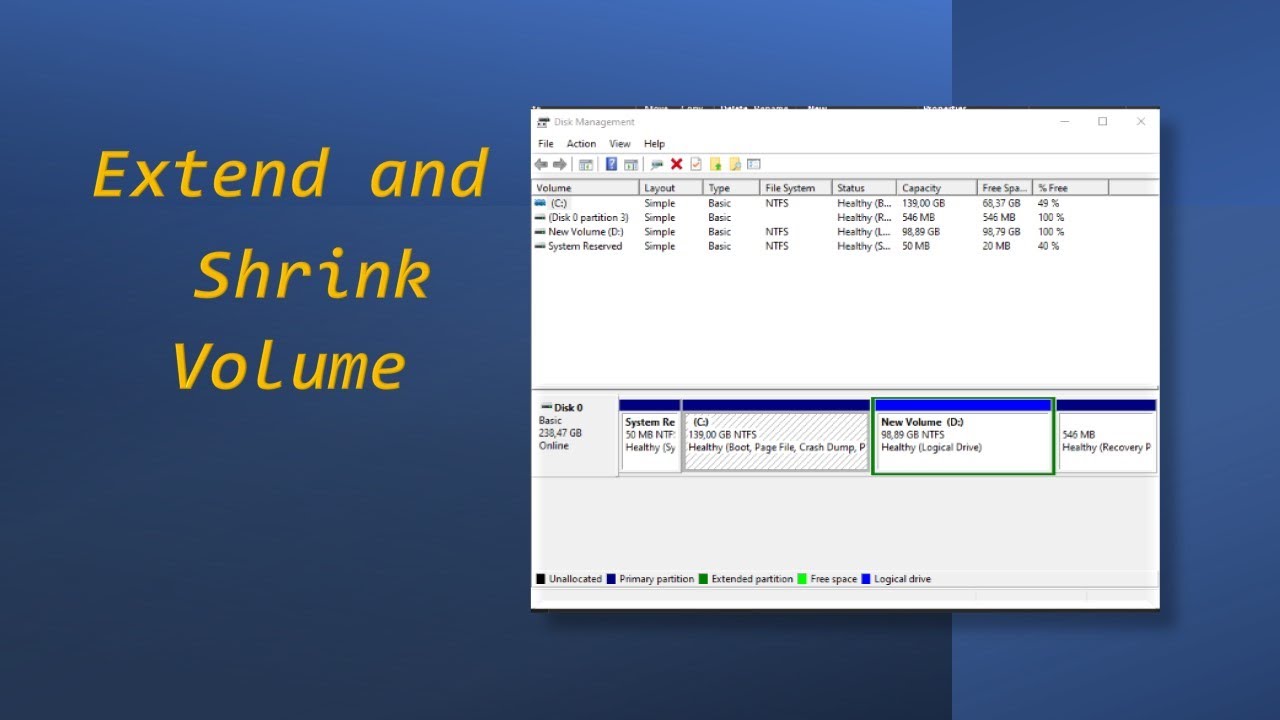Select the Disk 0 Basic 238,47 GB label

pos(575,436)
